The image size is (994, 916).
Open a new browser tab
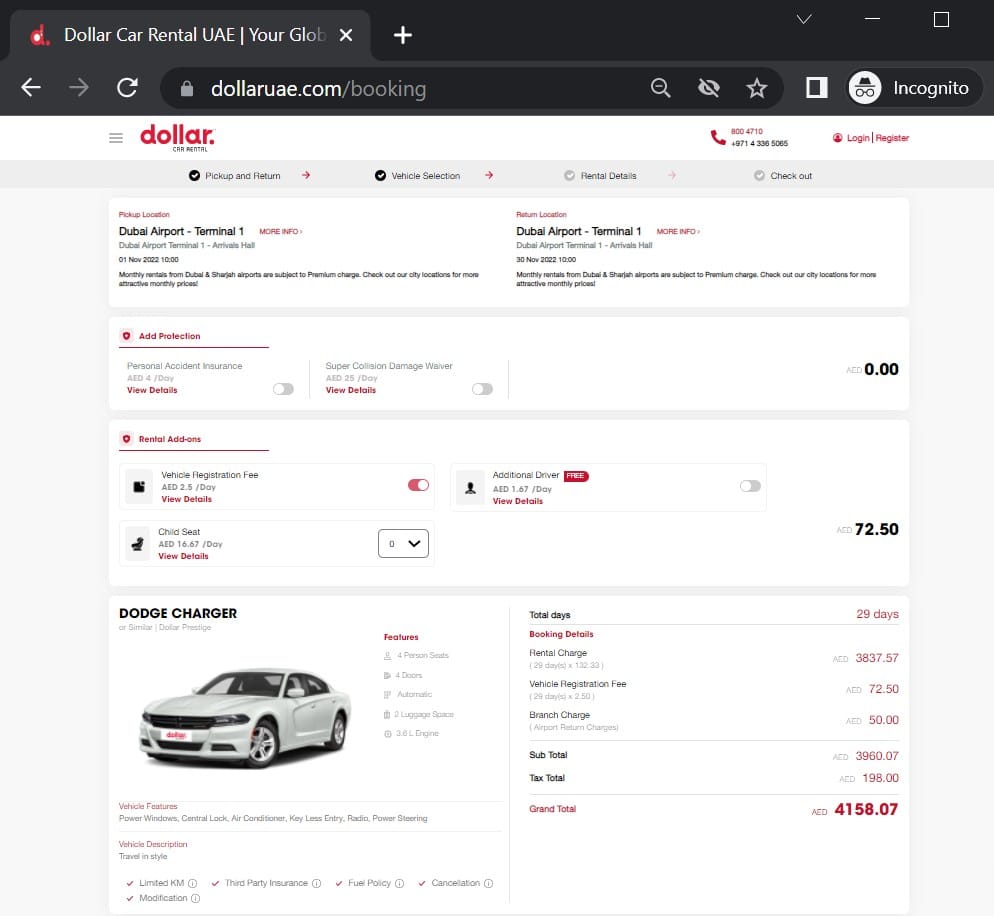(x=403, y=35)
